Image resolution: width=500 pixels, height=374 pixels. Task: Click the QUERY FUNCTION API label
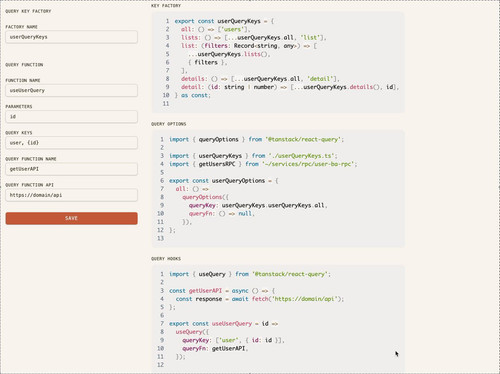pos(29,185)
